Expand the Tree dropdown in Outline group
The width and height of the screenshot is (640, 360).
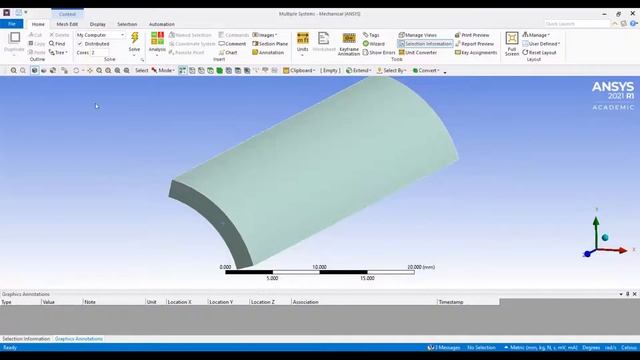pos(58,53)
